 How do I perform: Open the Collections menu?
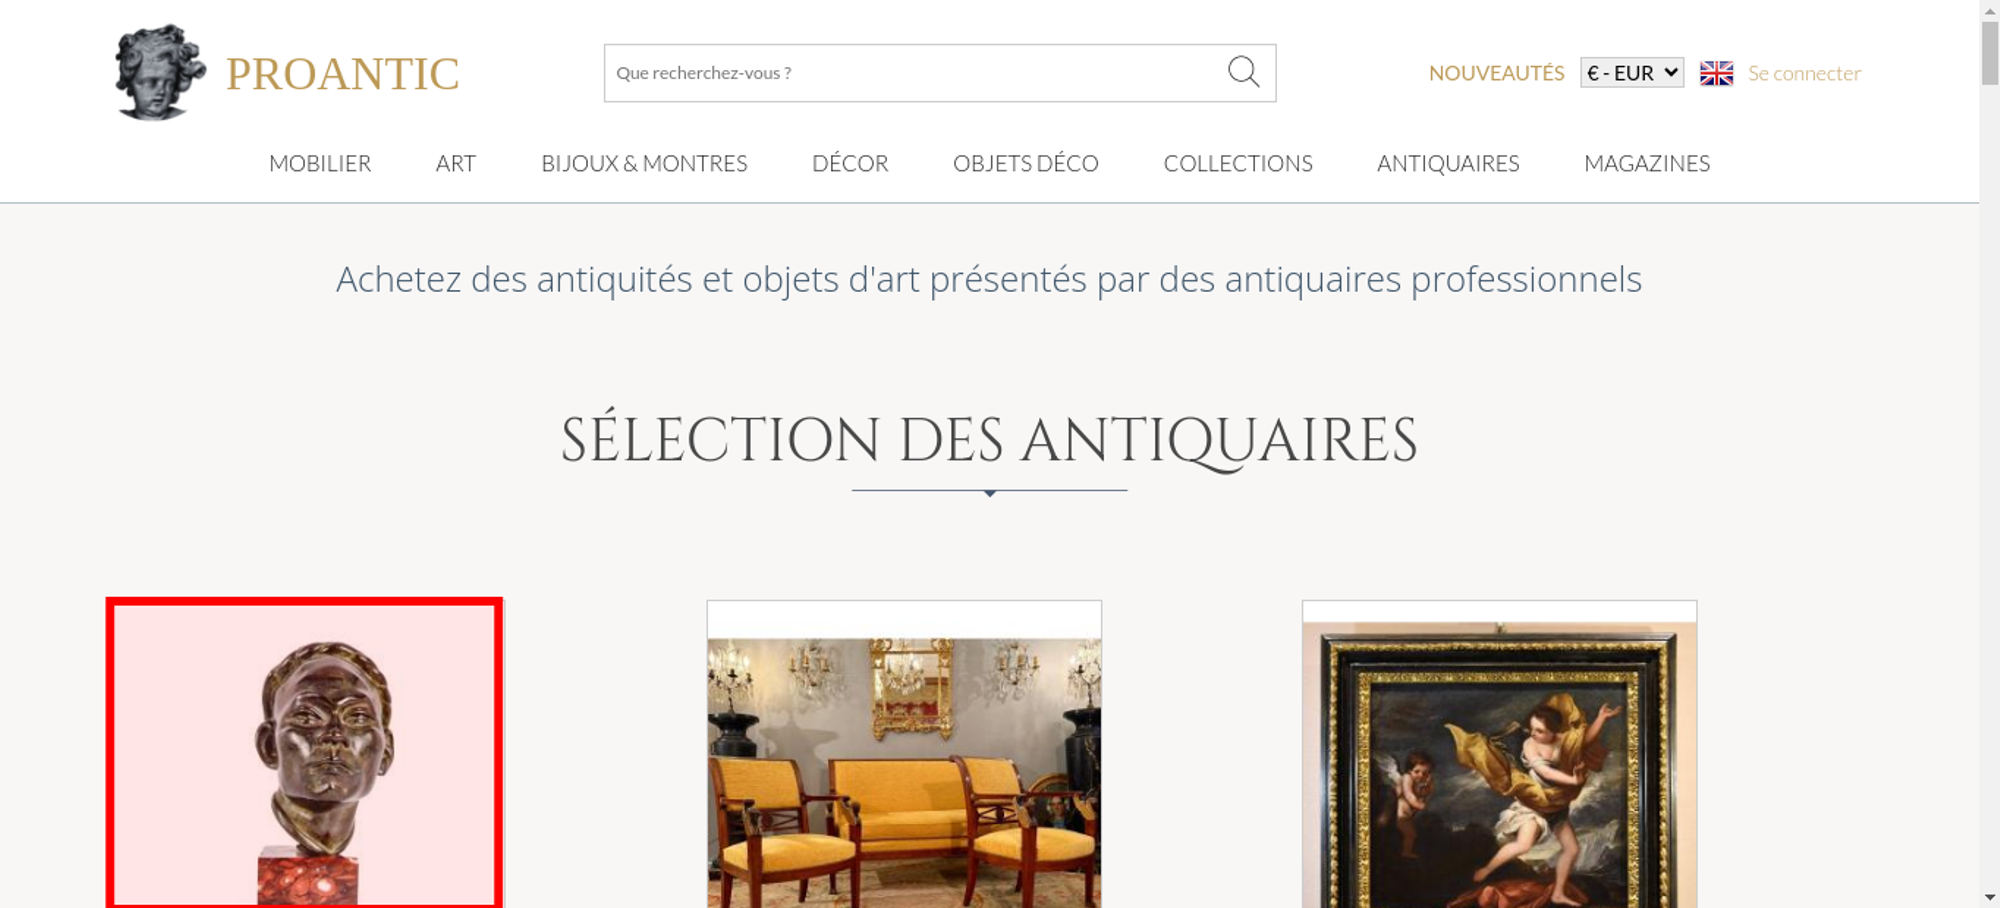coord(1238,163)
